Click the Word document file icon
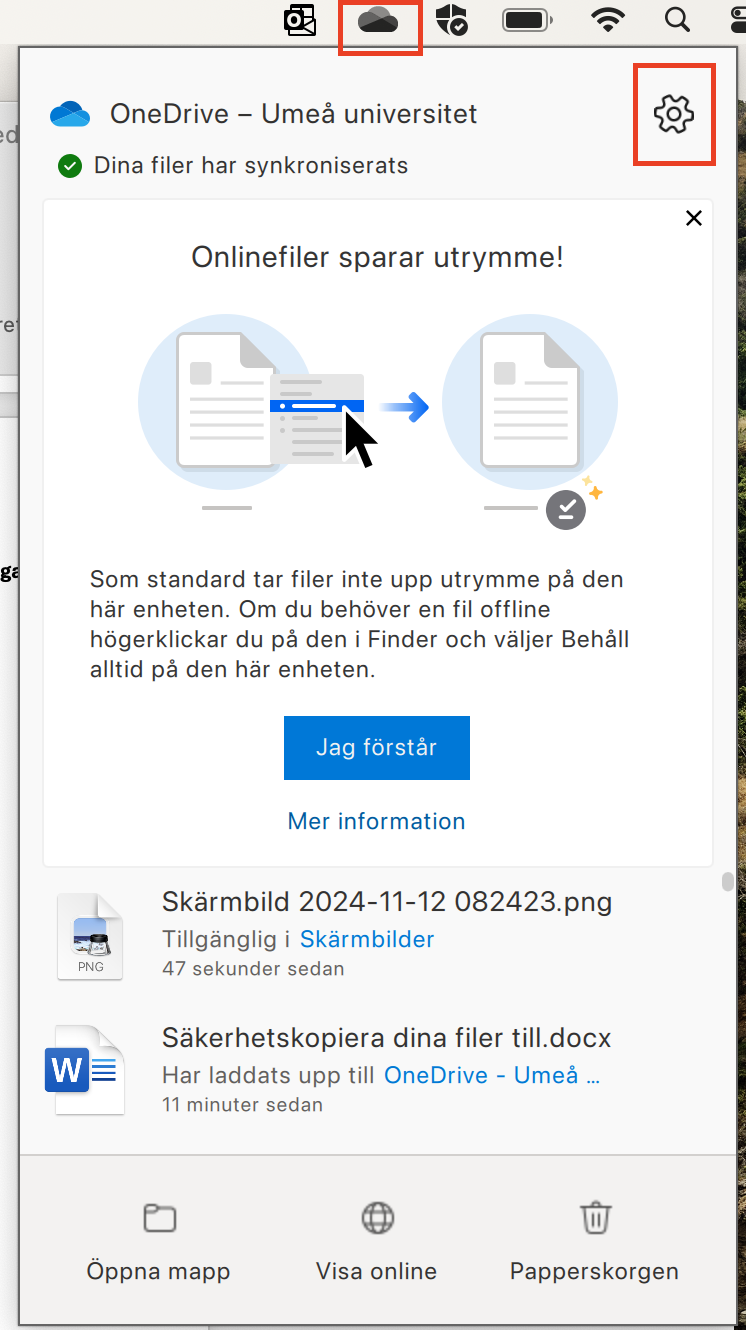This screenshot has width=746, height=1330. 84,1071
